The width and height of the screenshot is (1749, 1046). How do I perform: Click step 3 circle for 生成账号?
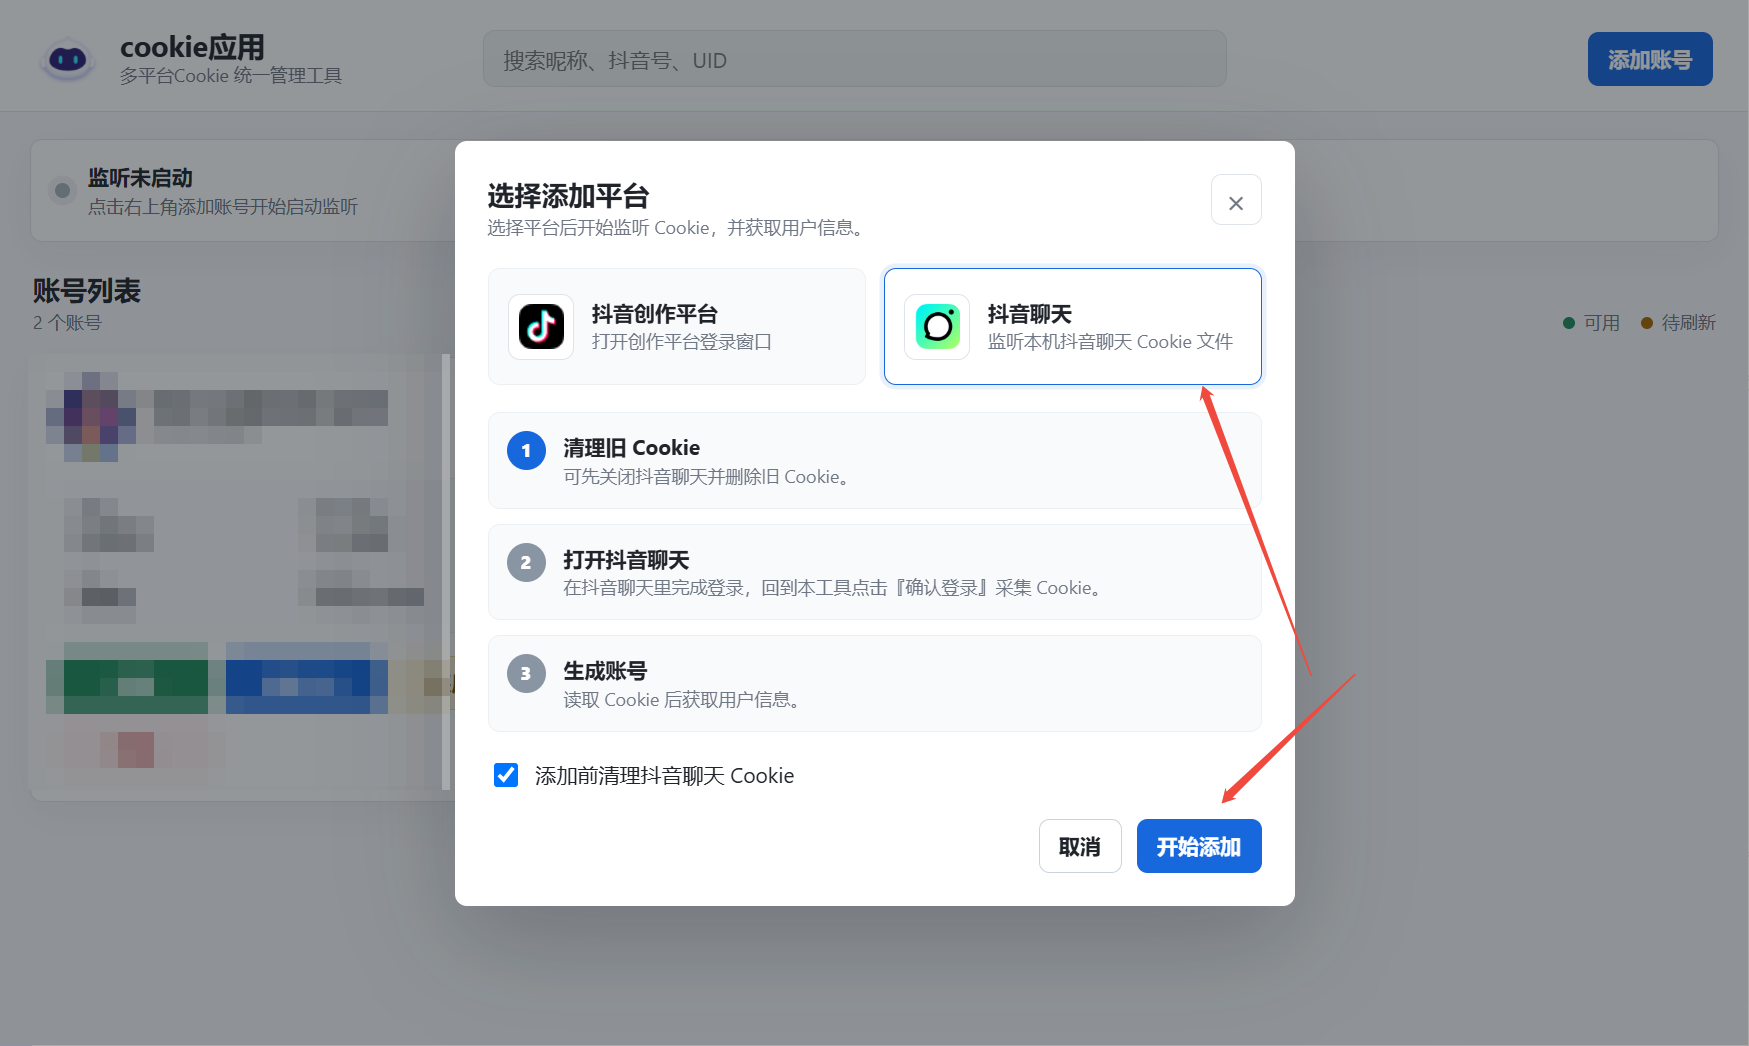[x=526, y=673]
